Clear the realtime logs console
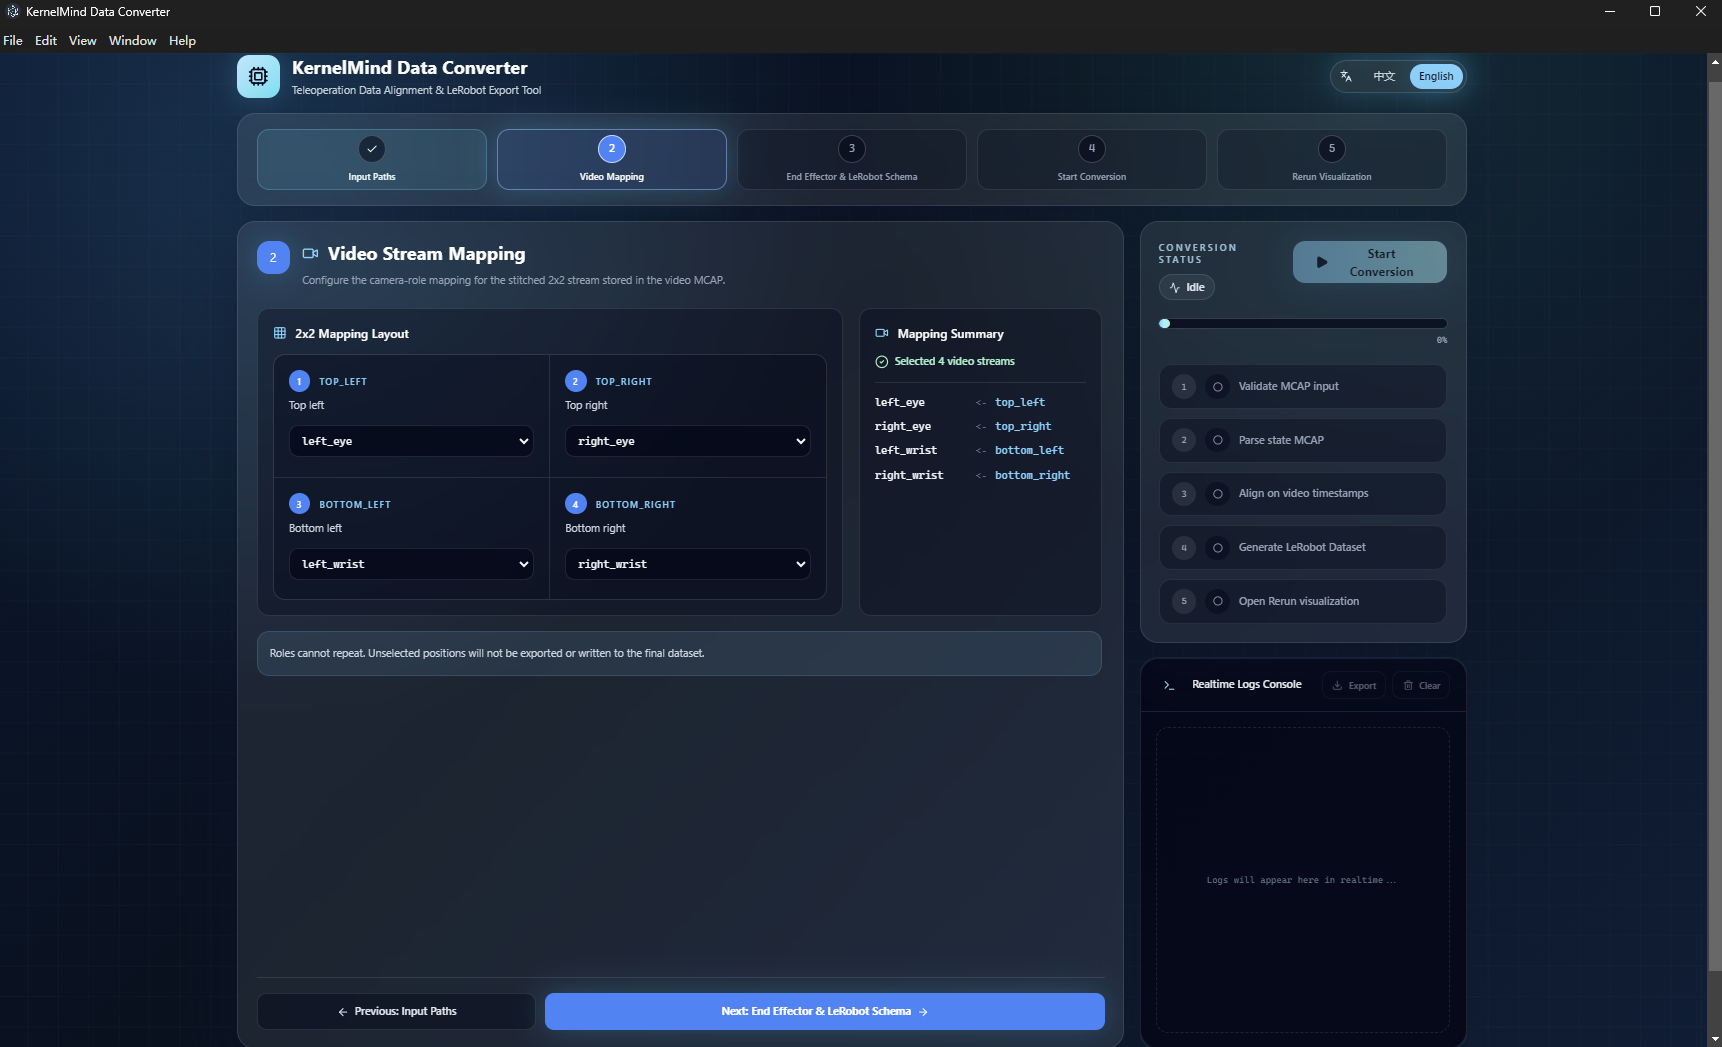Screen dimensions: 1722x1047 pyautogui.click(x=1421, y=685)
